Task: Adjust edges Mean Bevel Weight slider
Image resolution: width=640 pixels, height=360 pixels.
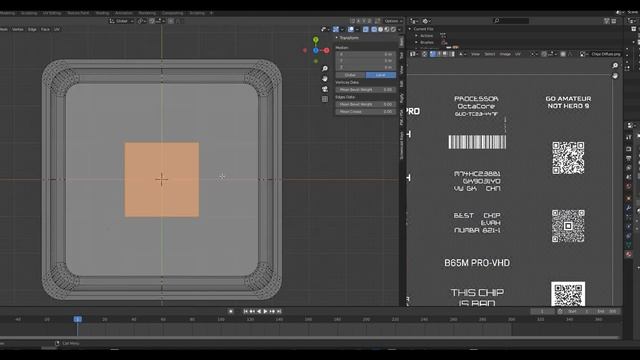Action: pyautogui.click(x=365, y=104)
